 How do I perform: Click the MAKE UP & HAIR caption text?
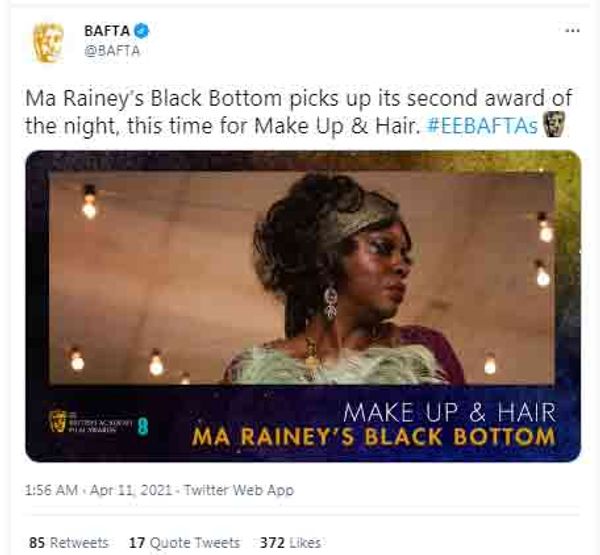(x=450, y=413)
